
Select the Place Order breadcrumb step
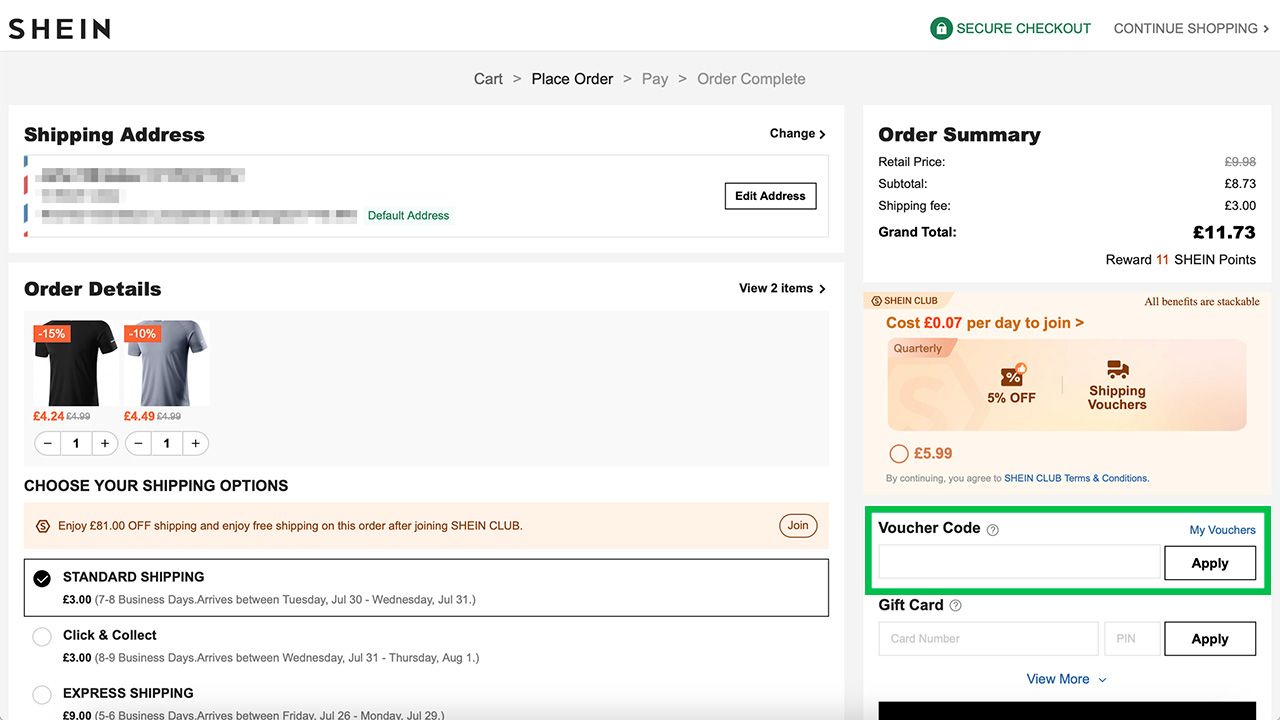[572, 79]
